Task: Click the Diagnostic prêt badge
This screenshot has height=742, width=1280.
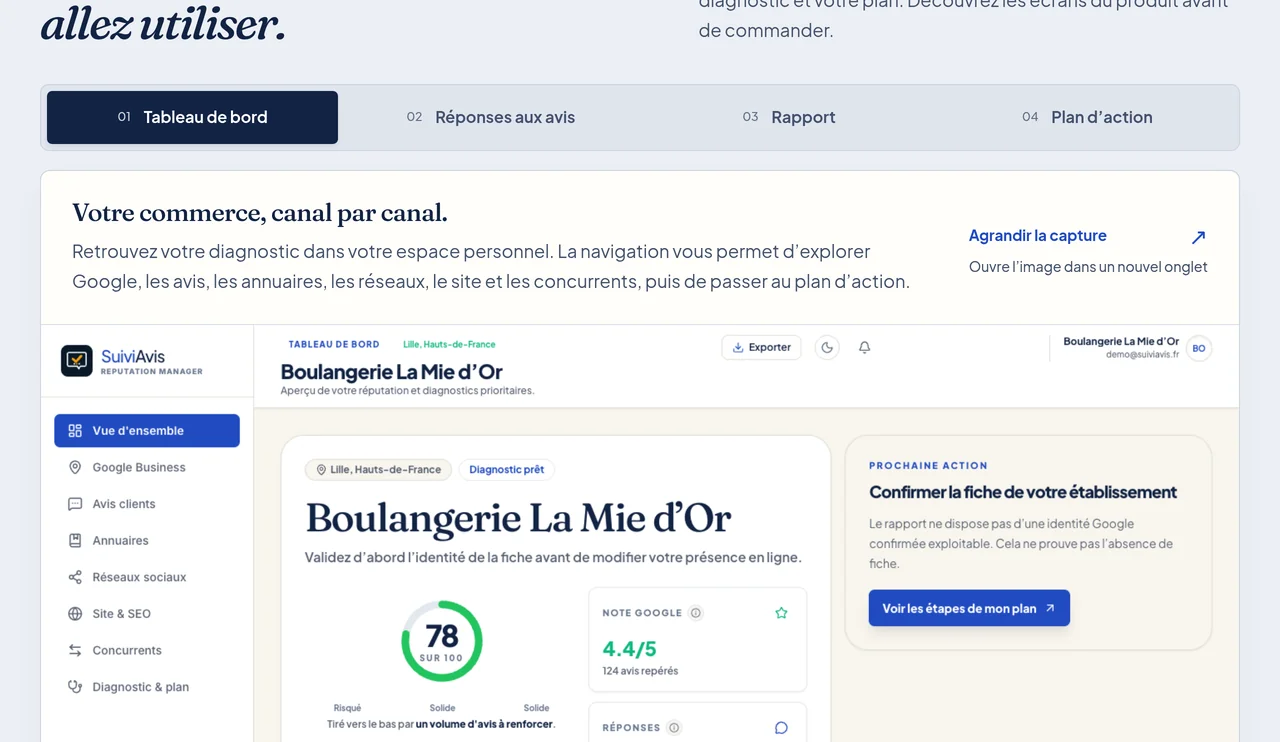Action: [507, 470]
